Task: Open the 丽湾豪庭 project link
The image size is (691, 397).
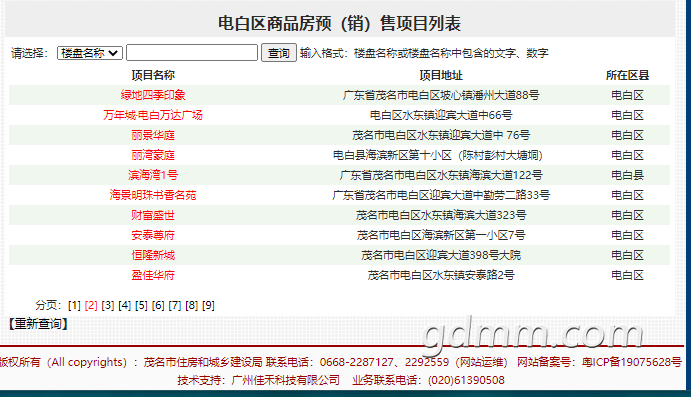Action: (153, 155)
